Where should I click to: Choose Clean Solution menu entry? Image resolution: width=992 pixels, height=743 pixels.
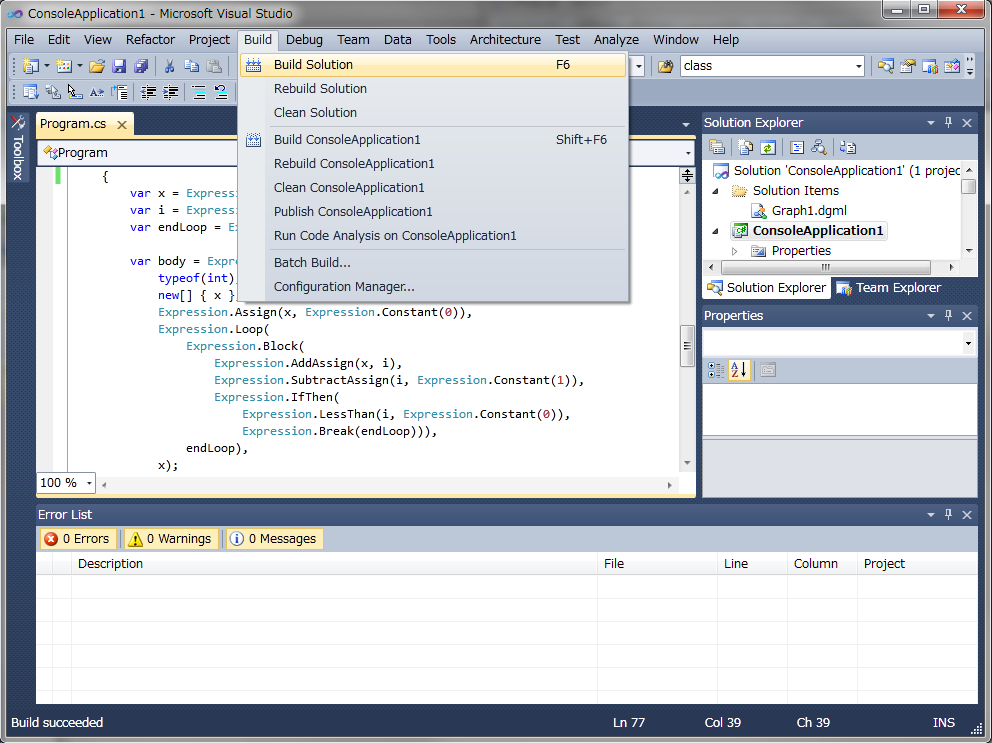click(x=315, y=113)
